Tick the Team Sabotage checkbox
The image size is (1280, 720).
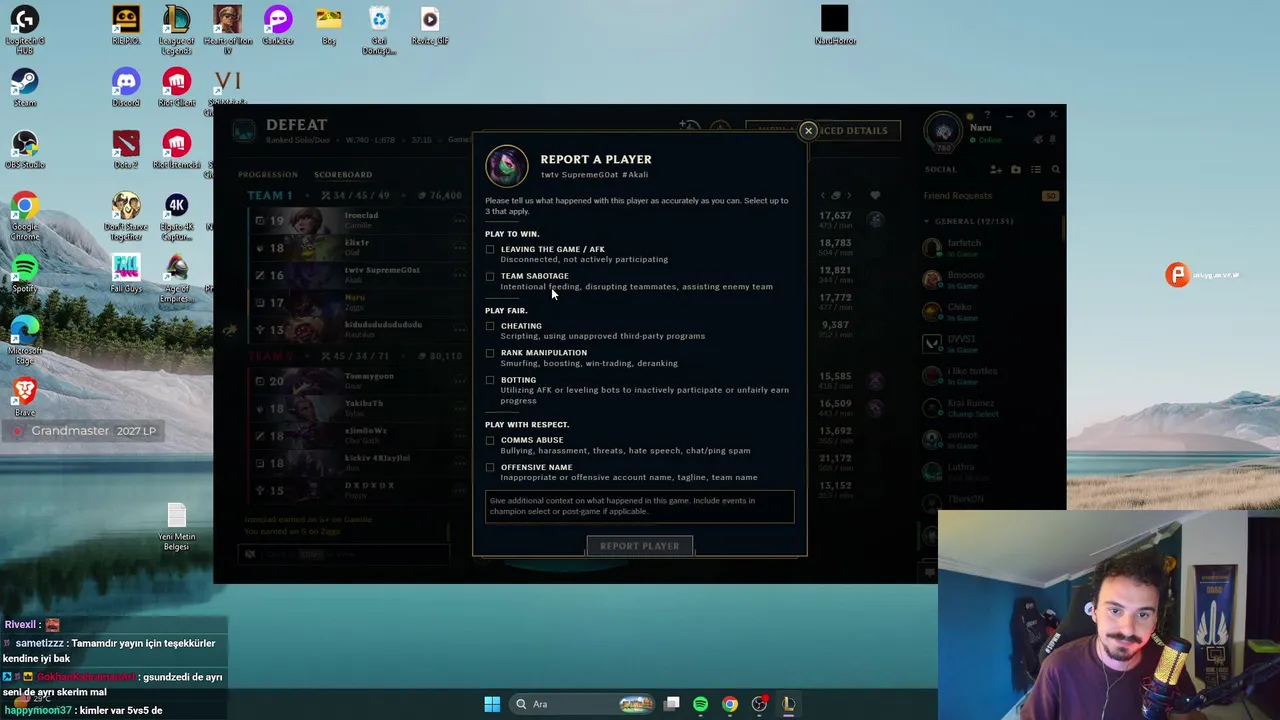tap(490, 276)
